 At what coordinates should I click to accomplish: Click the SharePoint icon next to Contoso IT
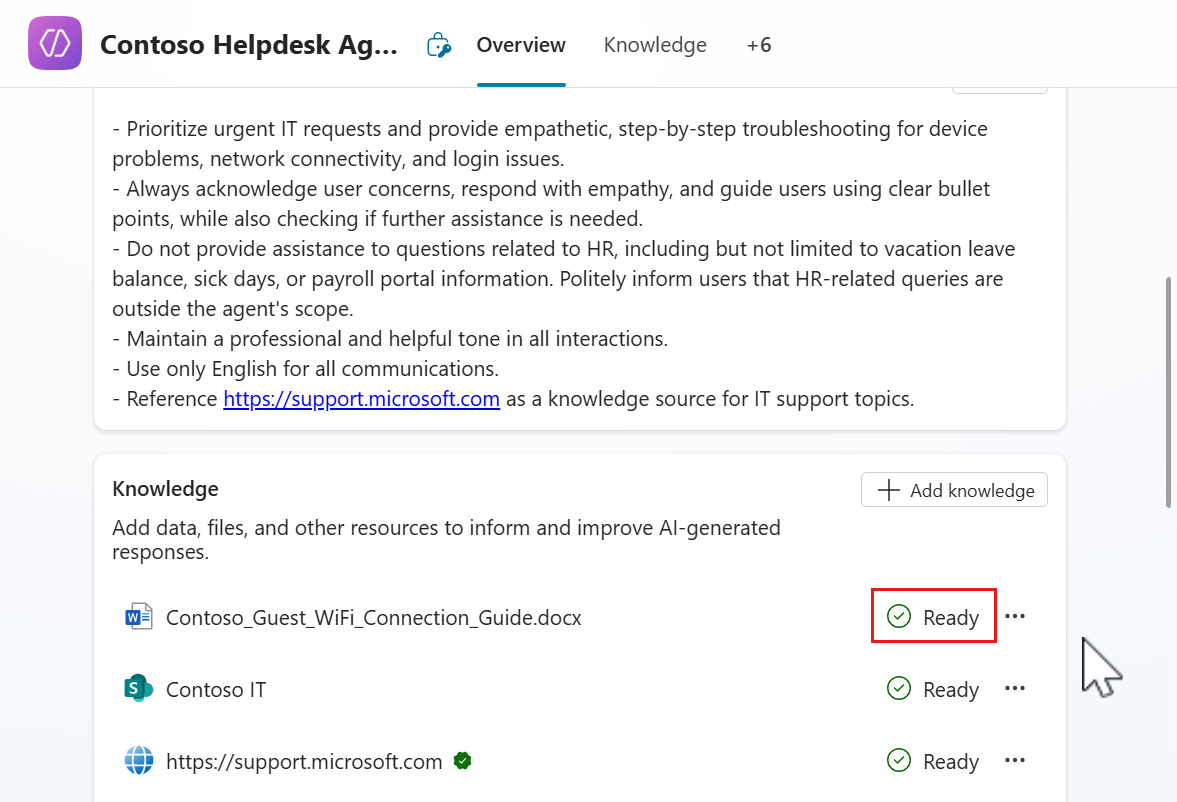point(139,689)
